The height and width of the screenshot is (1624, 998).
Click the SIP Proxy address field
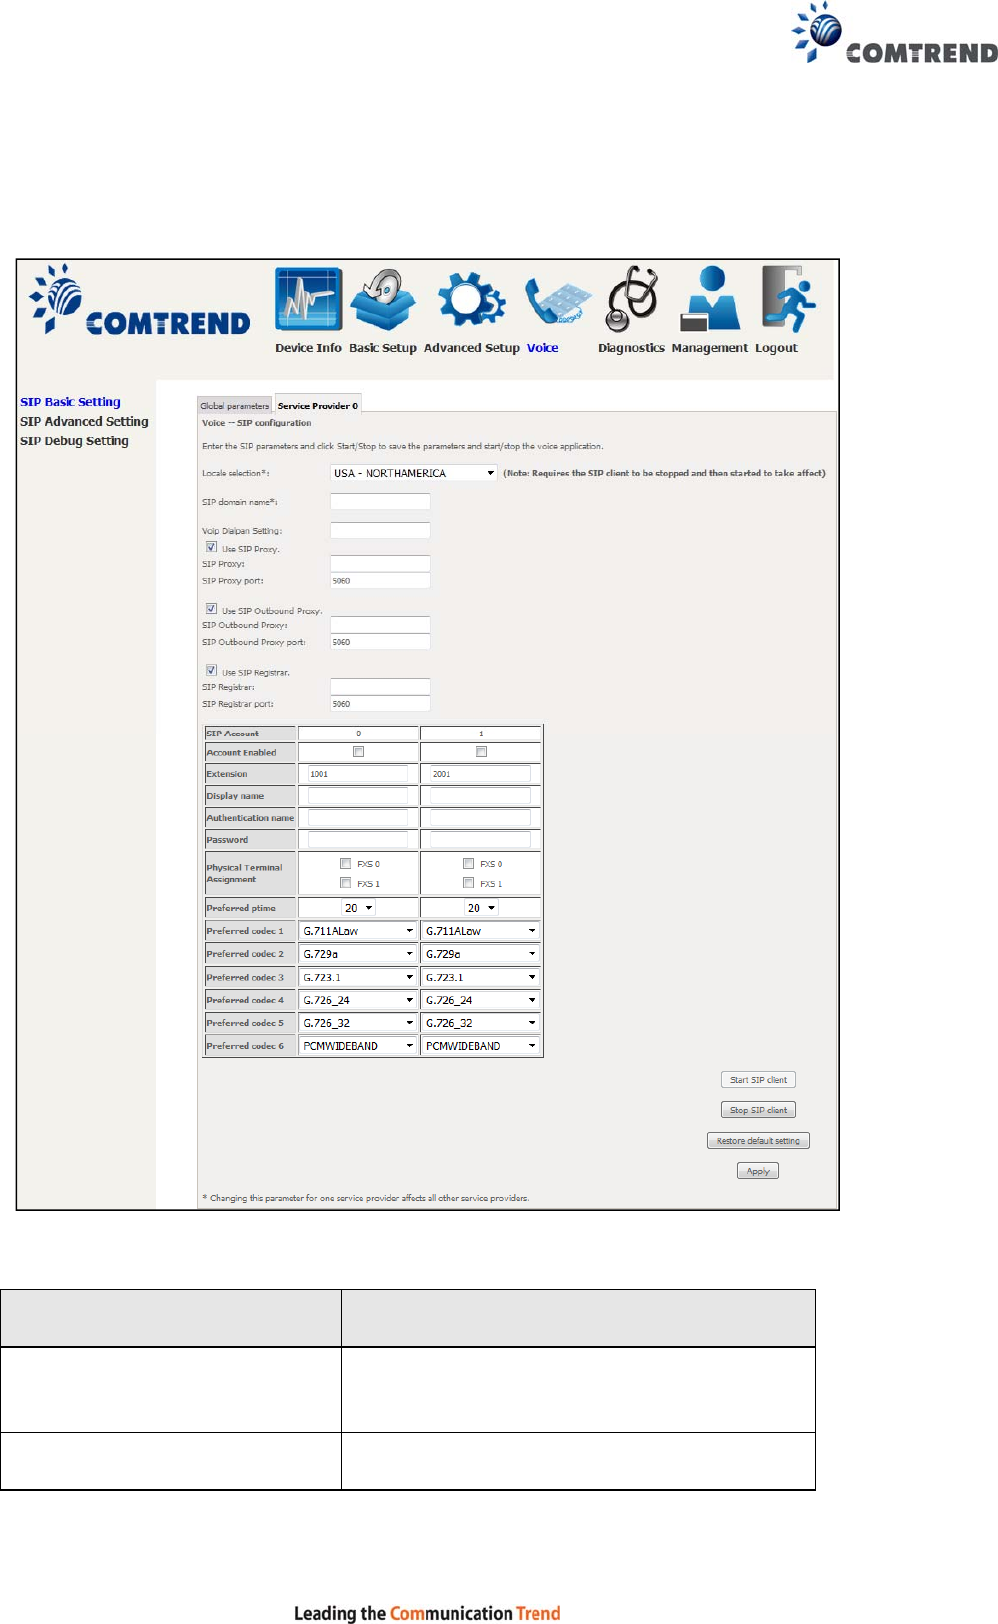click(380, 564)
